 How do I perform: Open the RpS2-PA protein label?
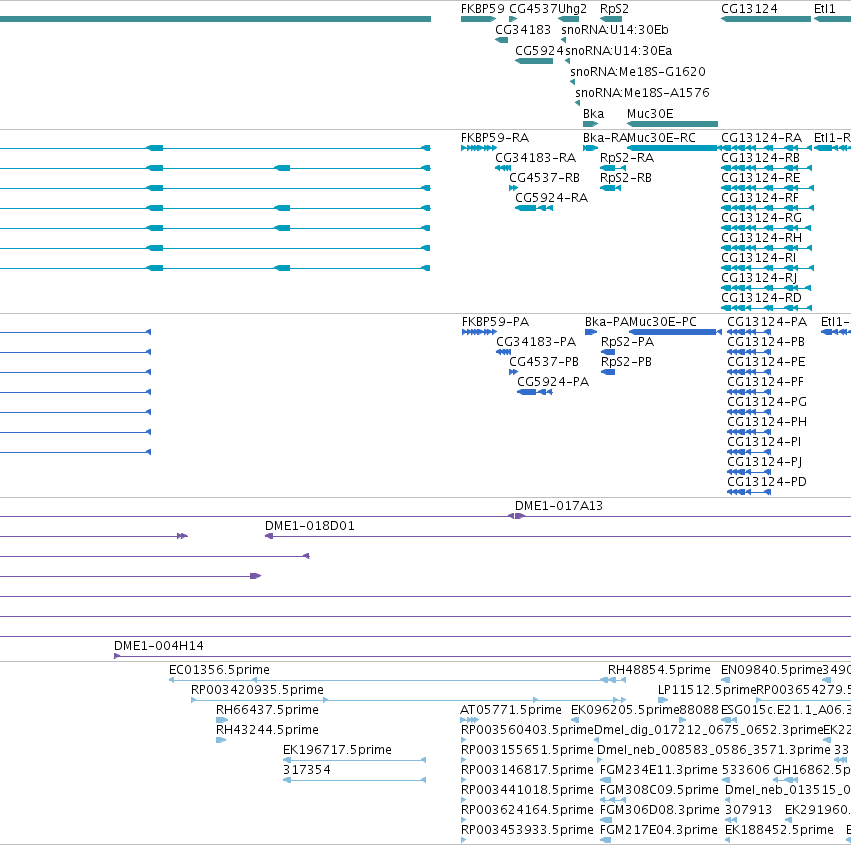click(627, 342)
